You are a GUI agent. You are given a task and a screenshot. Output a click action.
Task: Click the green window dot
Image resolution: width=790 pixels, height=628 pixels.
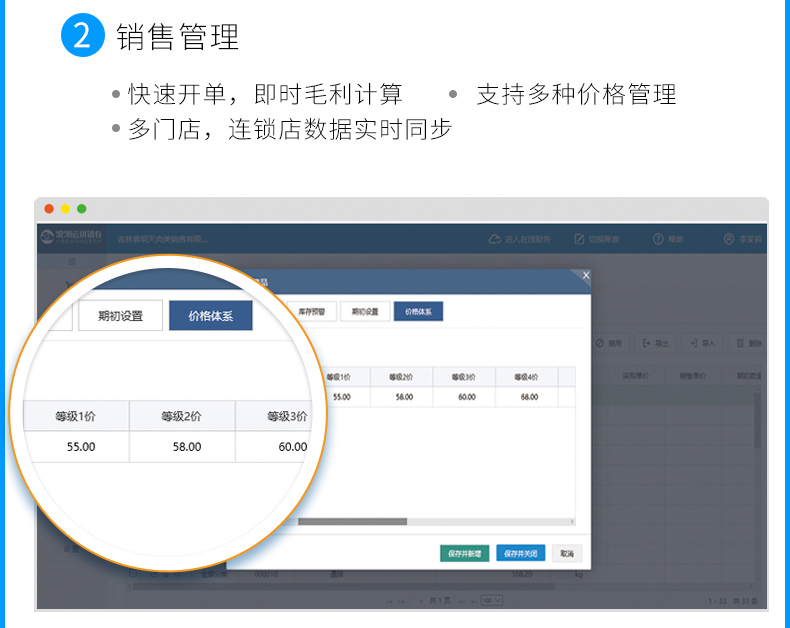(x=82, y=209)
